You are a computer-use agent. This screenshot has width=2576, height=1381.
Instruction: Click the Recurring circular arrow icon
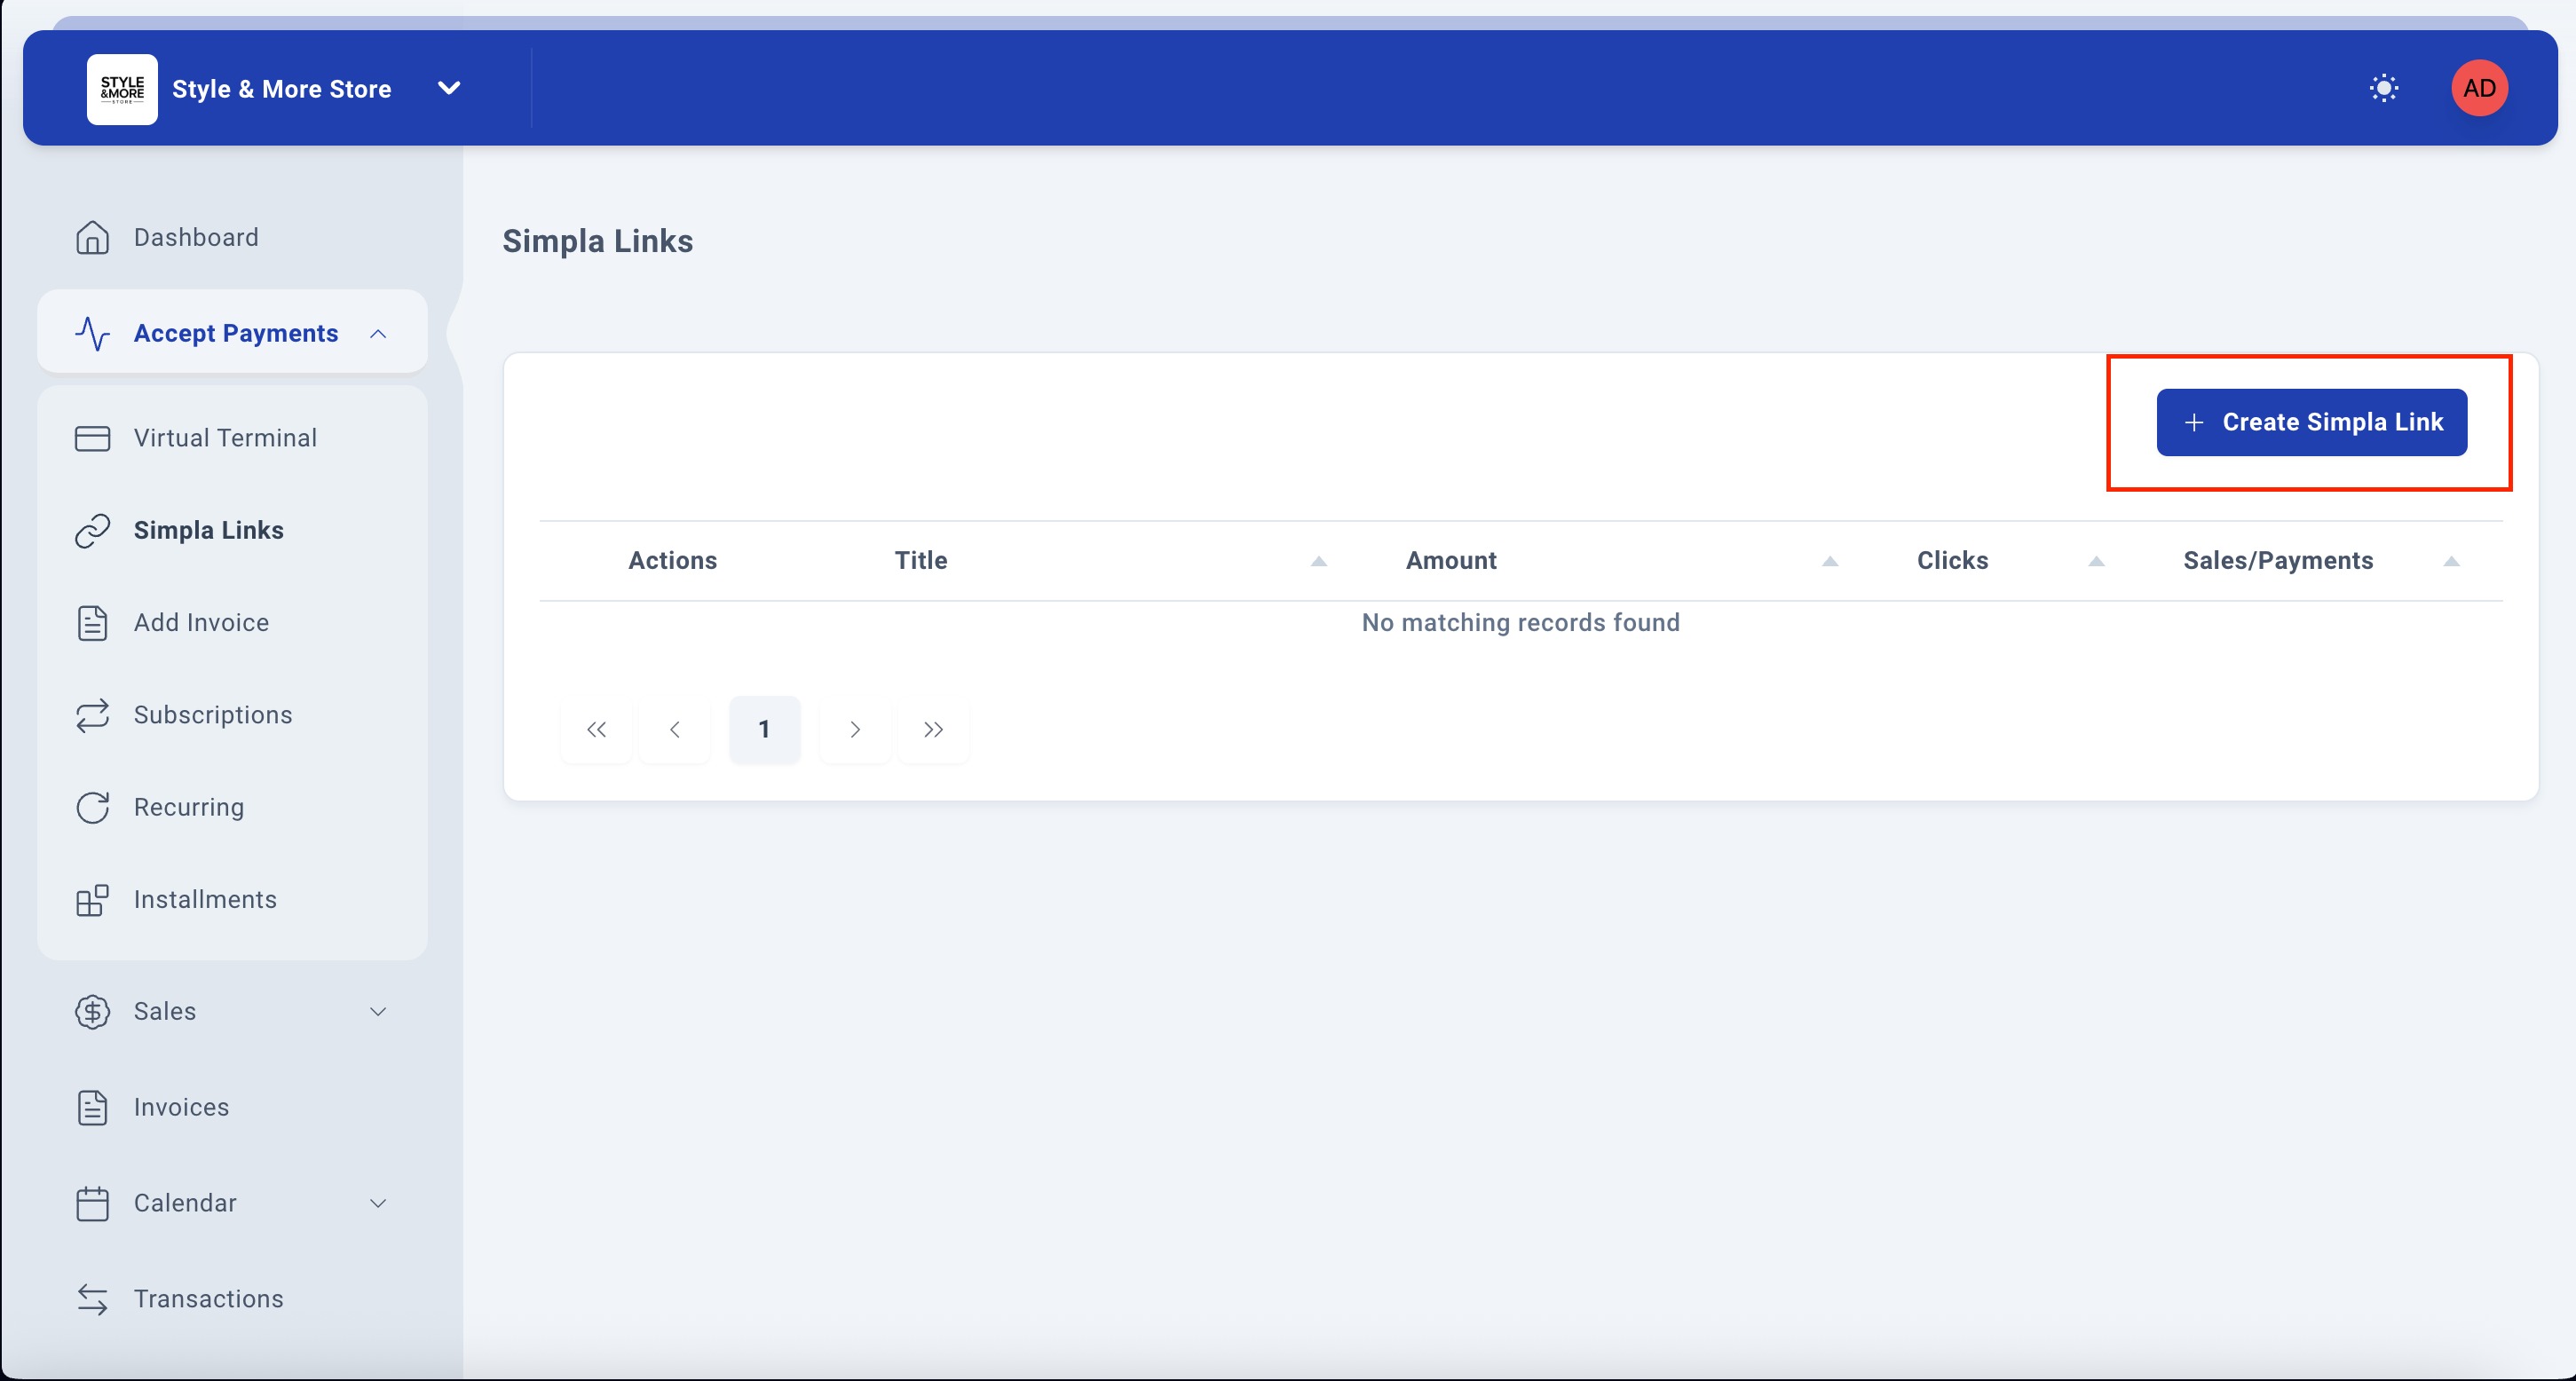92,807
